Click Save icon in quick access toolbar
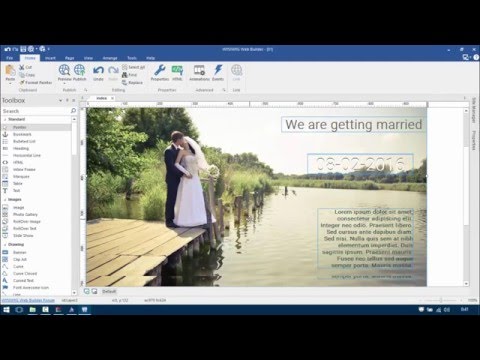Viewport: 480px width, 360px height. 23,49
